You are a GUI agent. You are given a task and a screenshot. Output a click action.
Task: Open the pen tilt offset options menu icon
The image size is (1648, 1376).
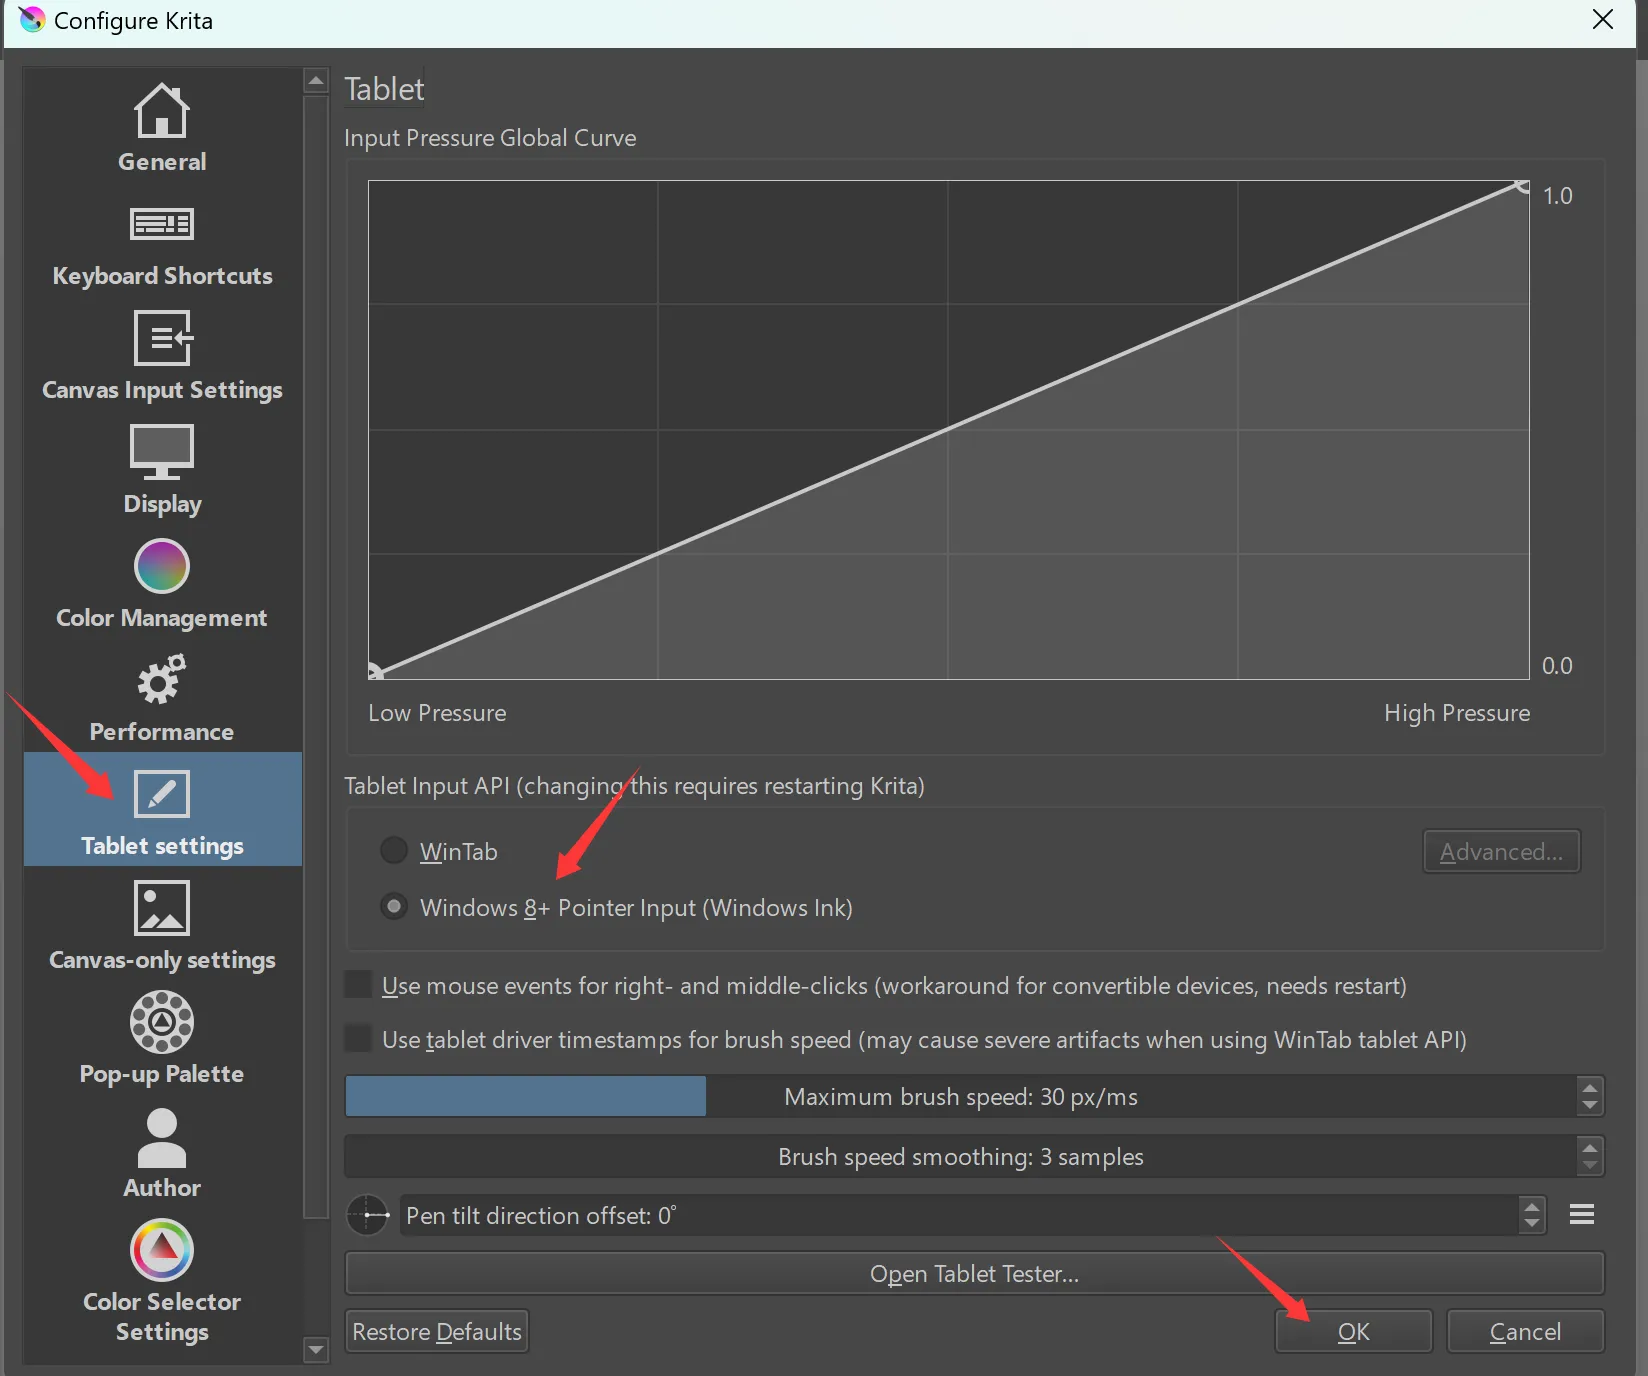[x=1582, y=1215]
